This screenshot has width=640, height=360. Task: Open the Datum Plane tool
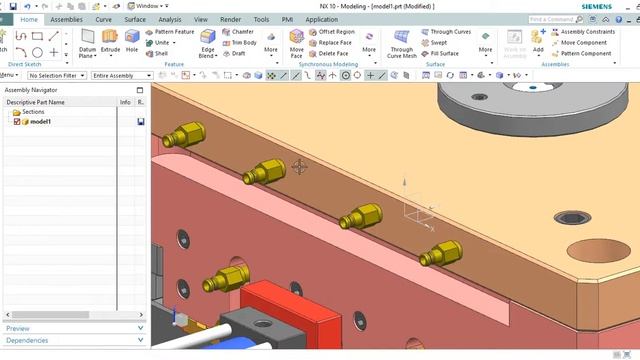pyautogui.click(x=87, y=44)
